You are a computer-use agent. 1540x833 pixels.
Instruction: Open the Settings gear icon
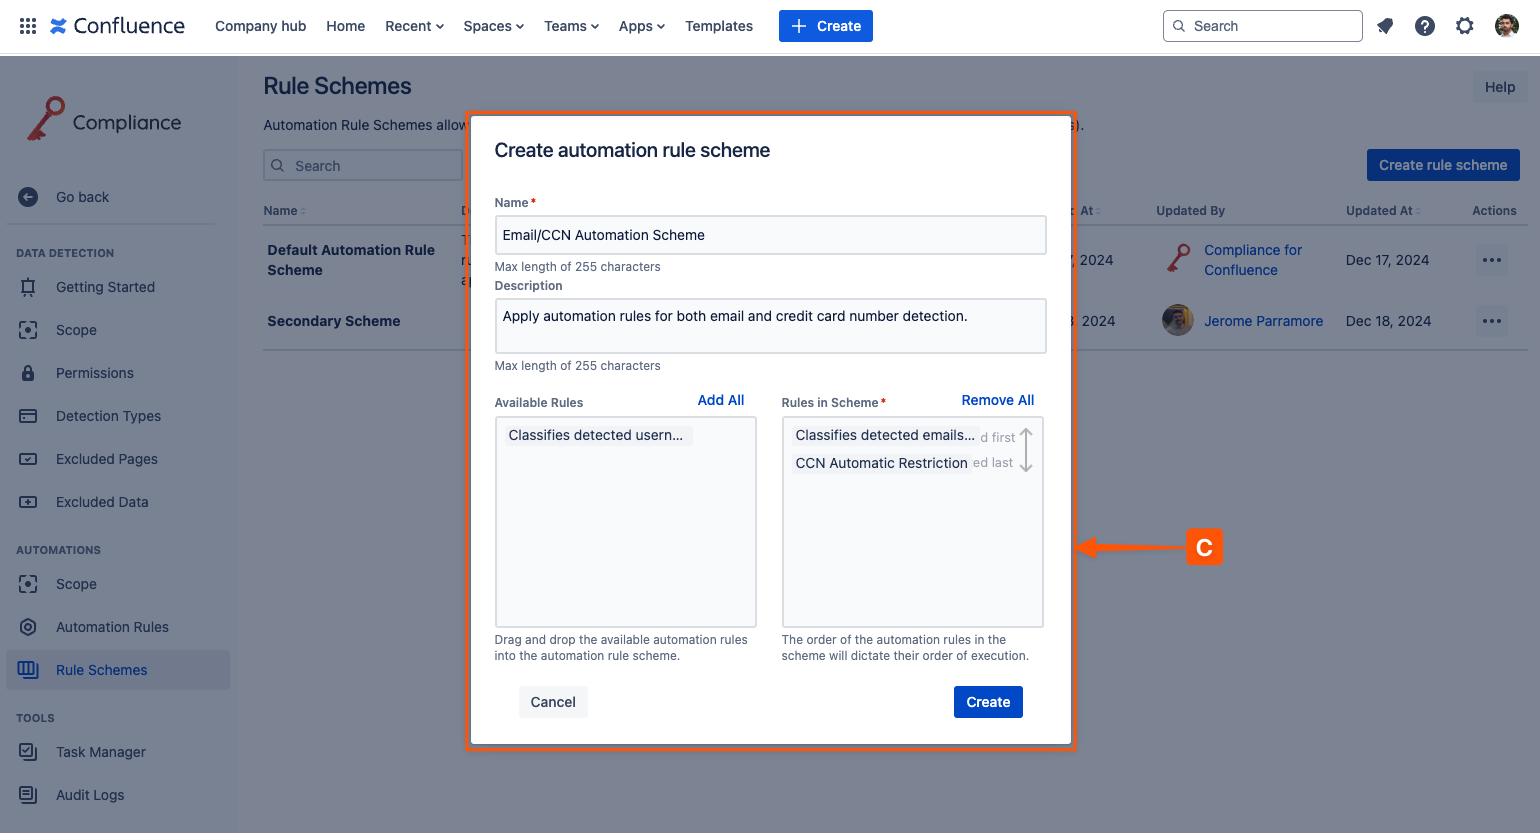pyautogui.click(x=1464, y=25)
